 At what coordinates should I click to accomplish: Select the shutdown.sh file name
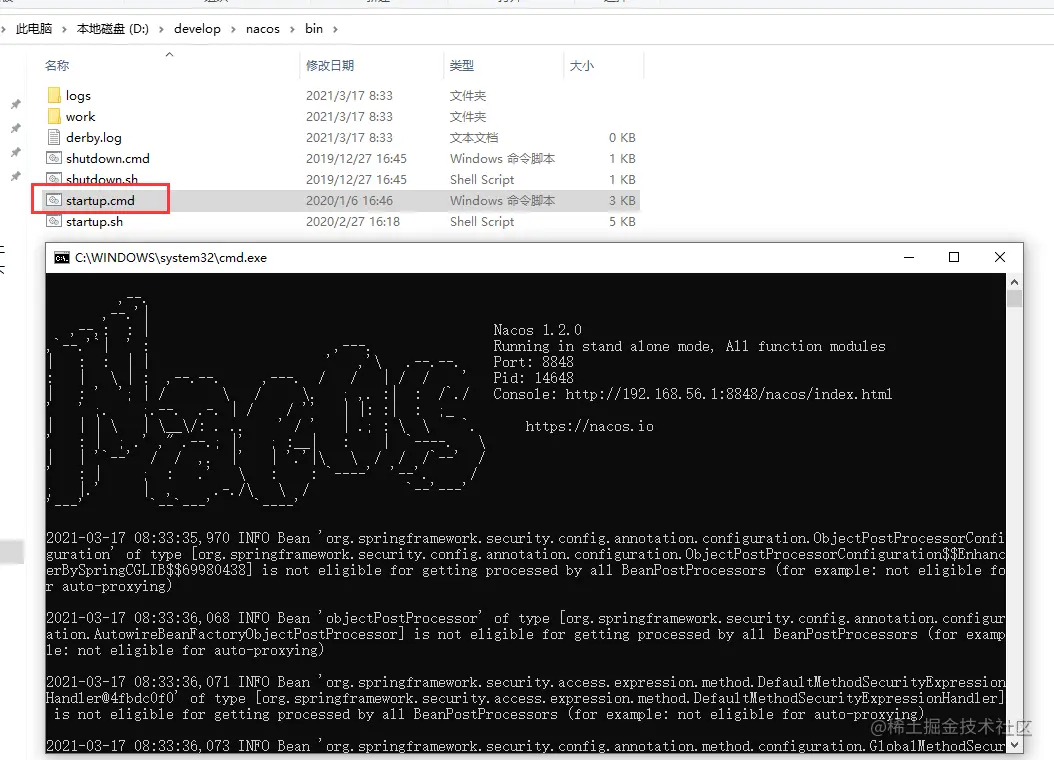(102, 179)
